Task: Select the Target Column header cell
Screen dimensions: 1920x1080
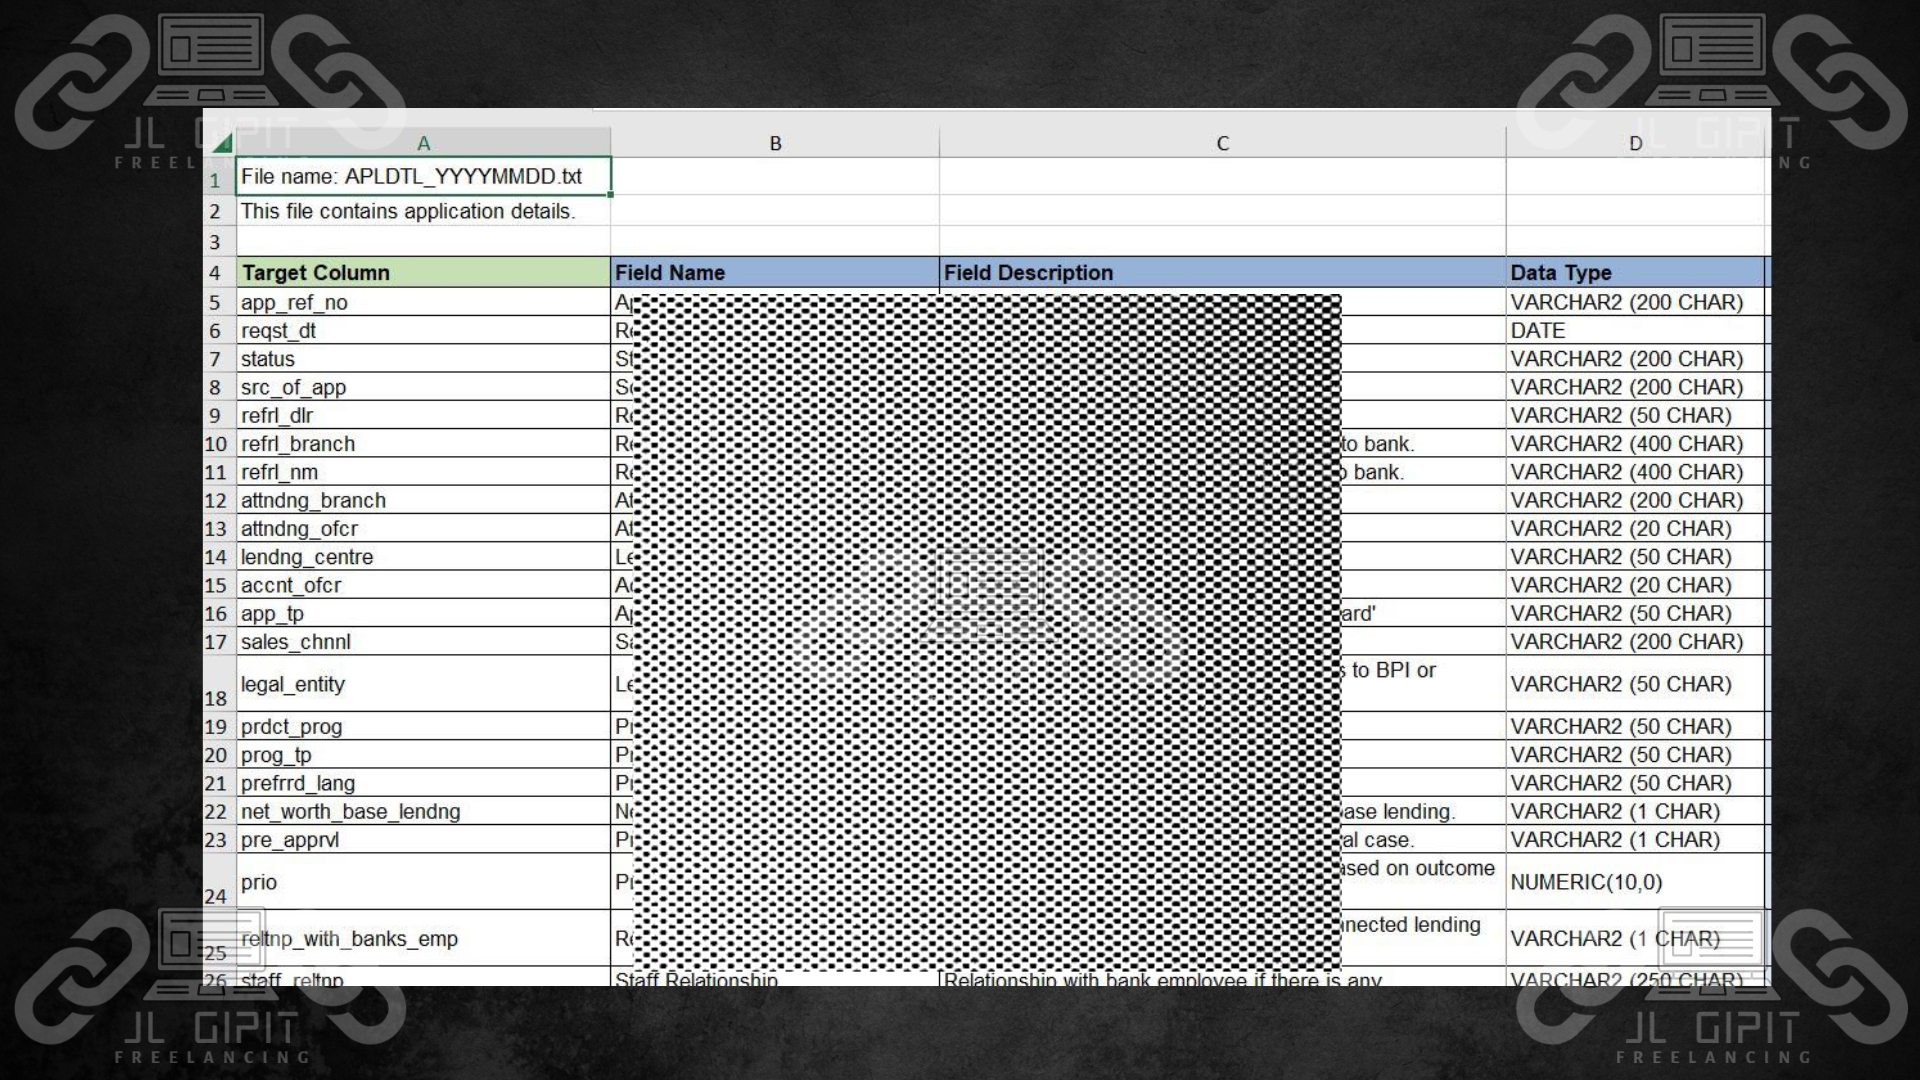Action: click(423, 272)
